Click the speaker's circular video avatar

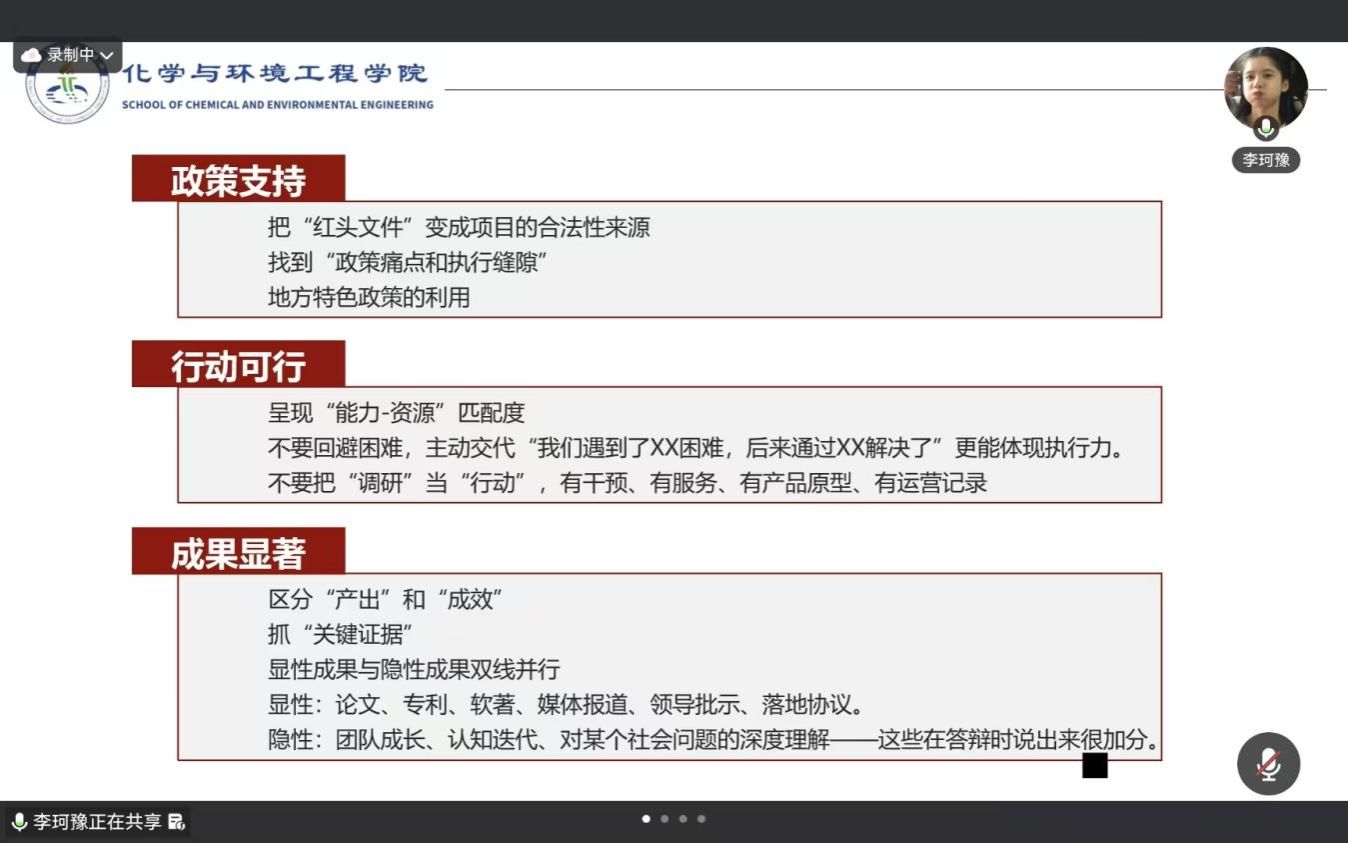(1266, 90)
